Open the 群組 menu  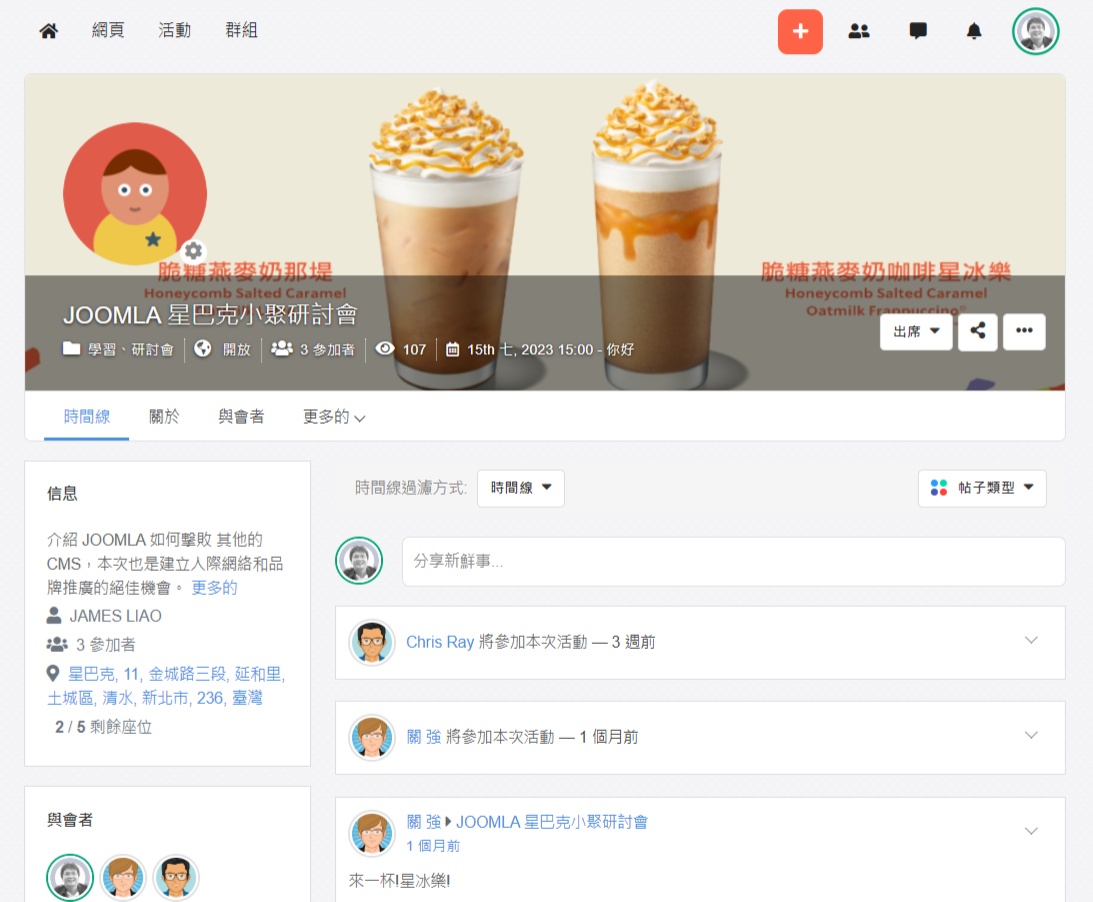point(241,30)
